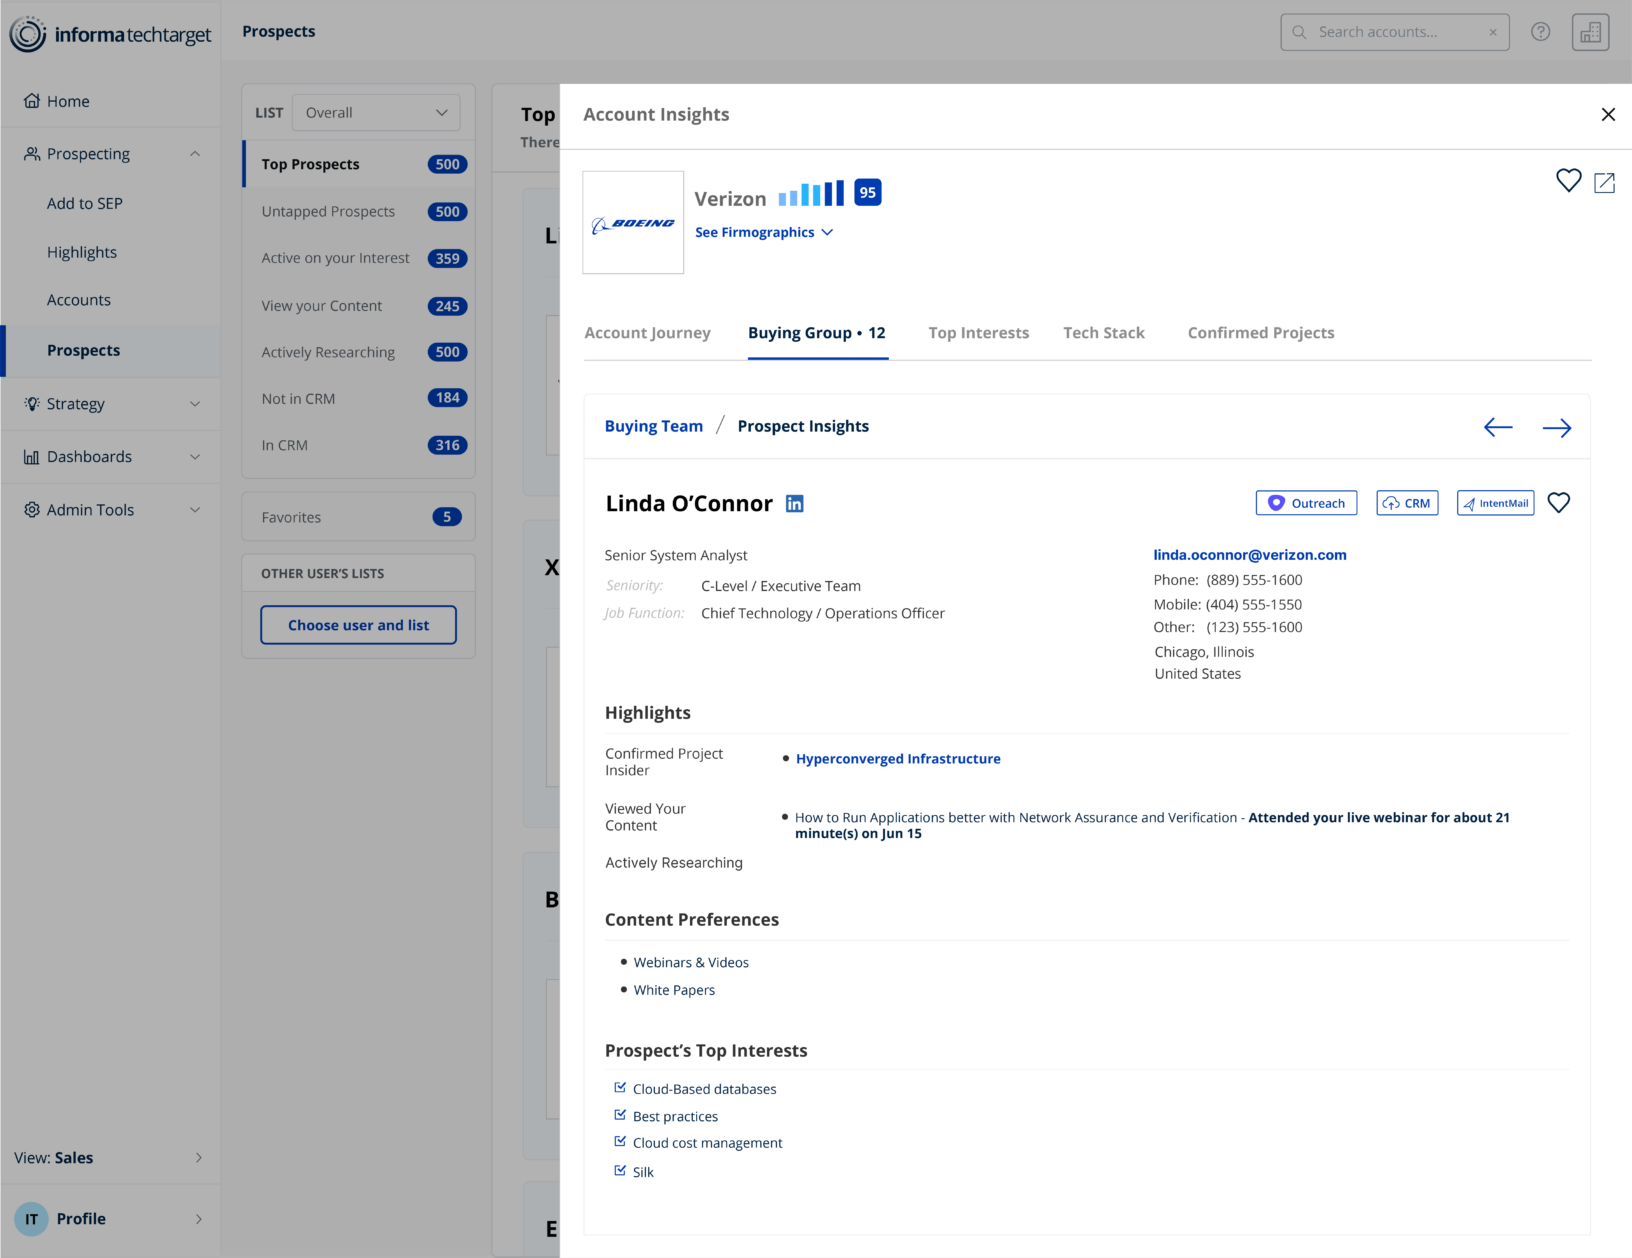Viewport: 1632px width, 1258px height.
Task: Open Accounts in sidebar
Action: (x=79, y=300)
